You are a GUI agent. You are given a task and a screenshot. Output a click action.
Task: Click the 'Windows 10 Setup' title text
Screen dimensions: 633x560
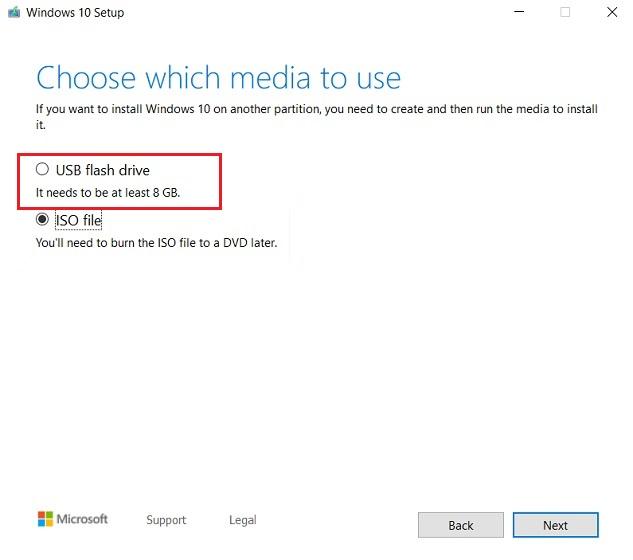pos(75,13)
